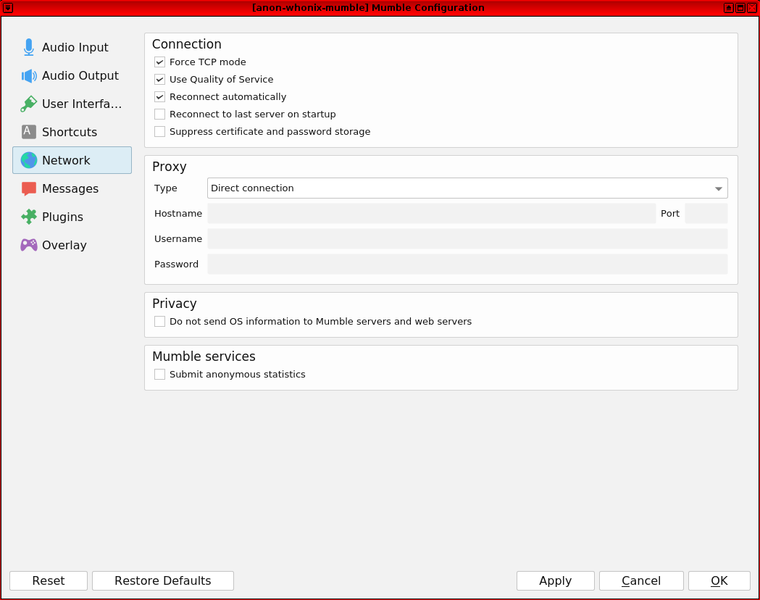
Task: Enable Do not send OS information
Action: point(160,322)
